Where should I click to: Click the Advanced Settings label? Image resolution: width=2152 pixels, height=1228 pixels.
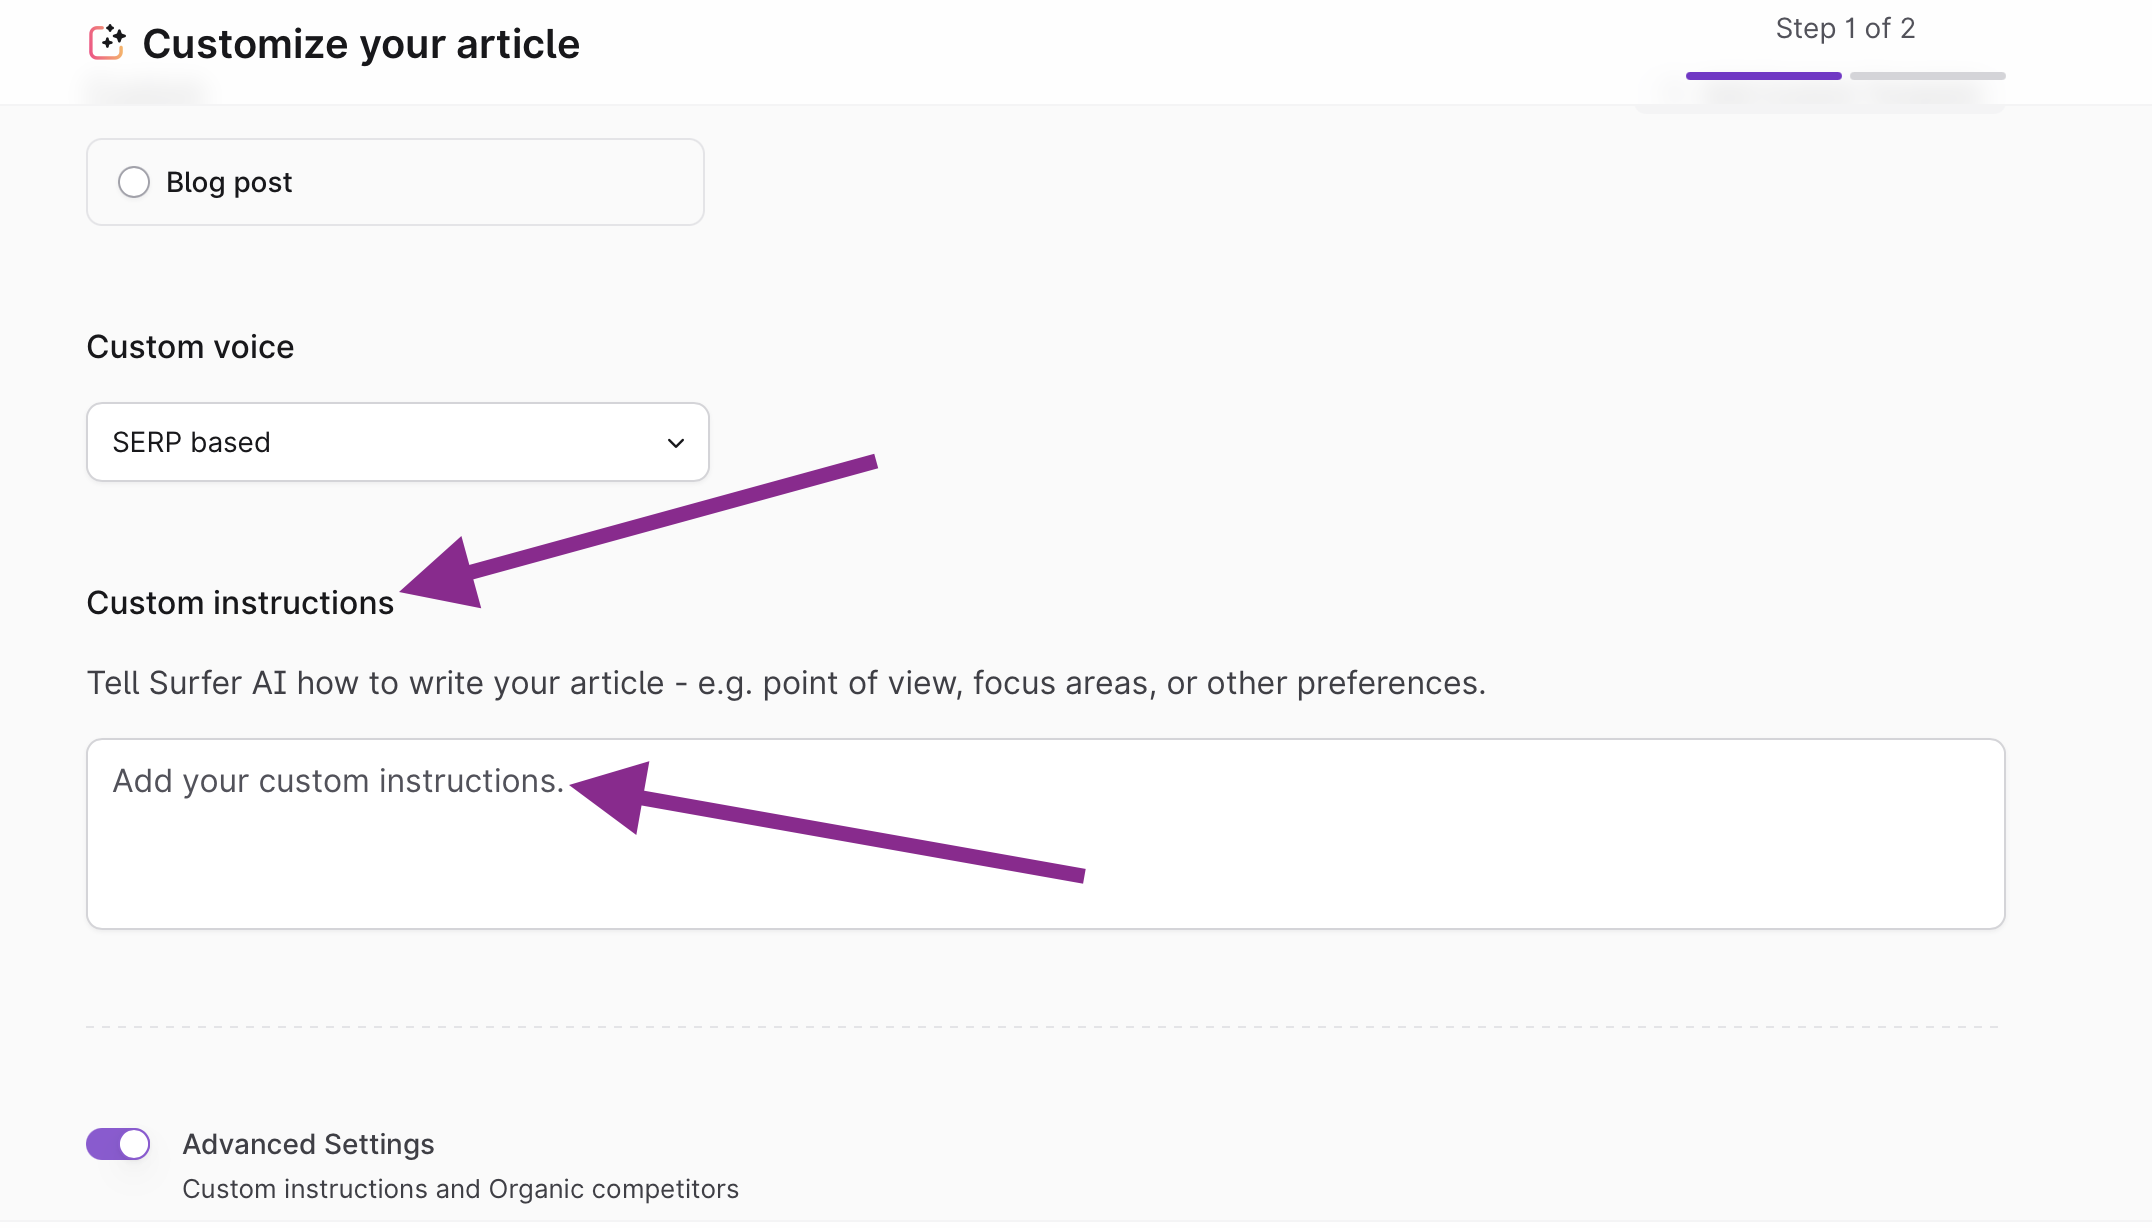[308, 1144]
